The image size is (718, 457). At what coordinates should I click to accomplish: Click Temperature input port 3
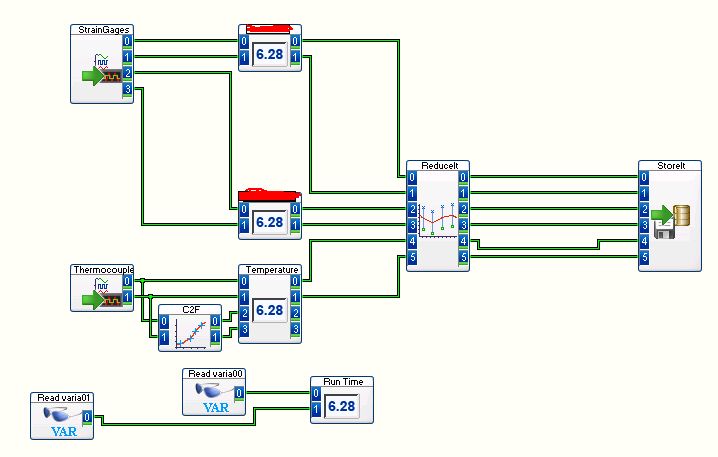245,329
